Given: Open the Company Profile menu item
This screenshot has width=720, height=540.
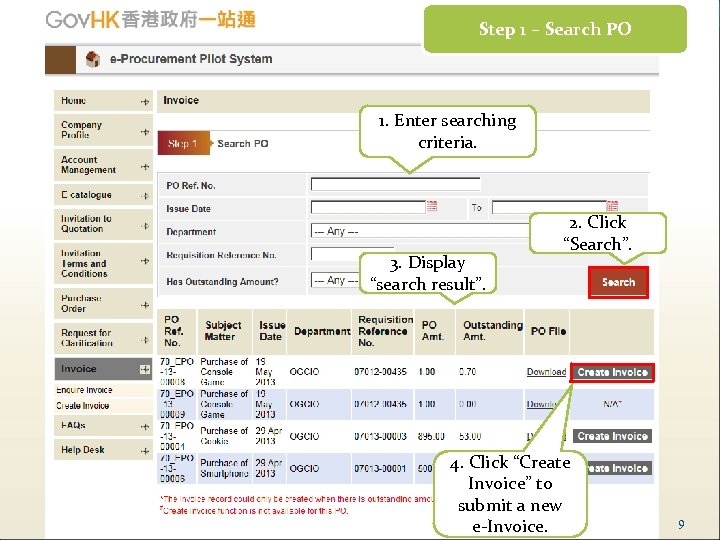Looking at the screenshot, I should click(x=103, y=130).
